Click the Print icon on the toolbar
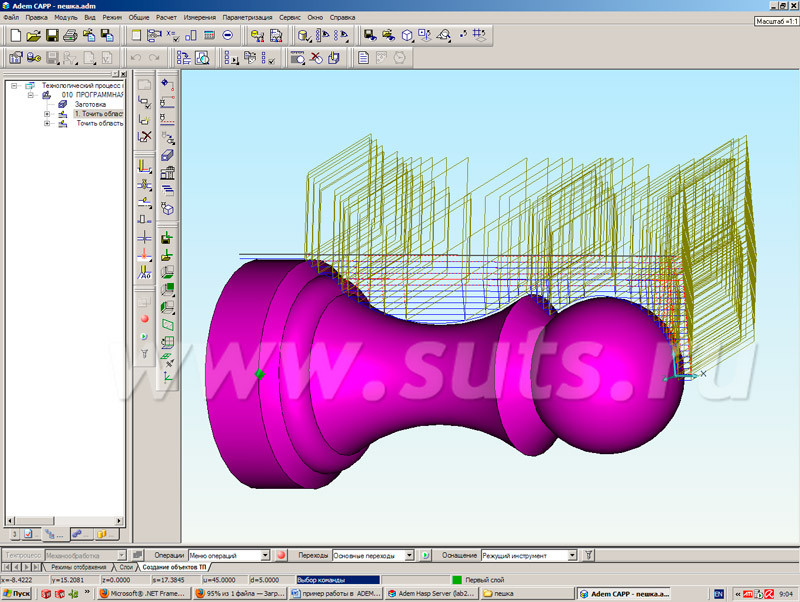The image size is (800, 602). tap(70, 37)
